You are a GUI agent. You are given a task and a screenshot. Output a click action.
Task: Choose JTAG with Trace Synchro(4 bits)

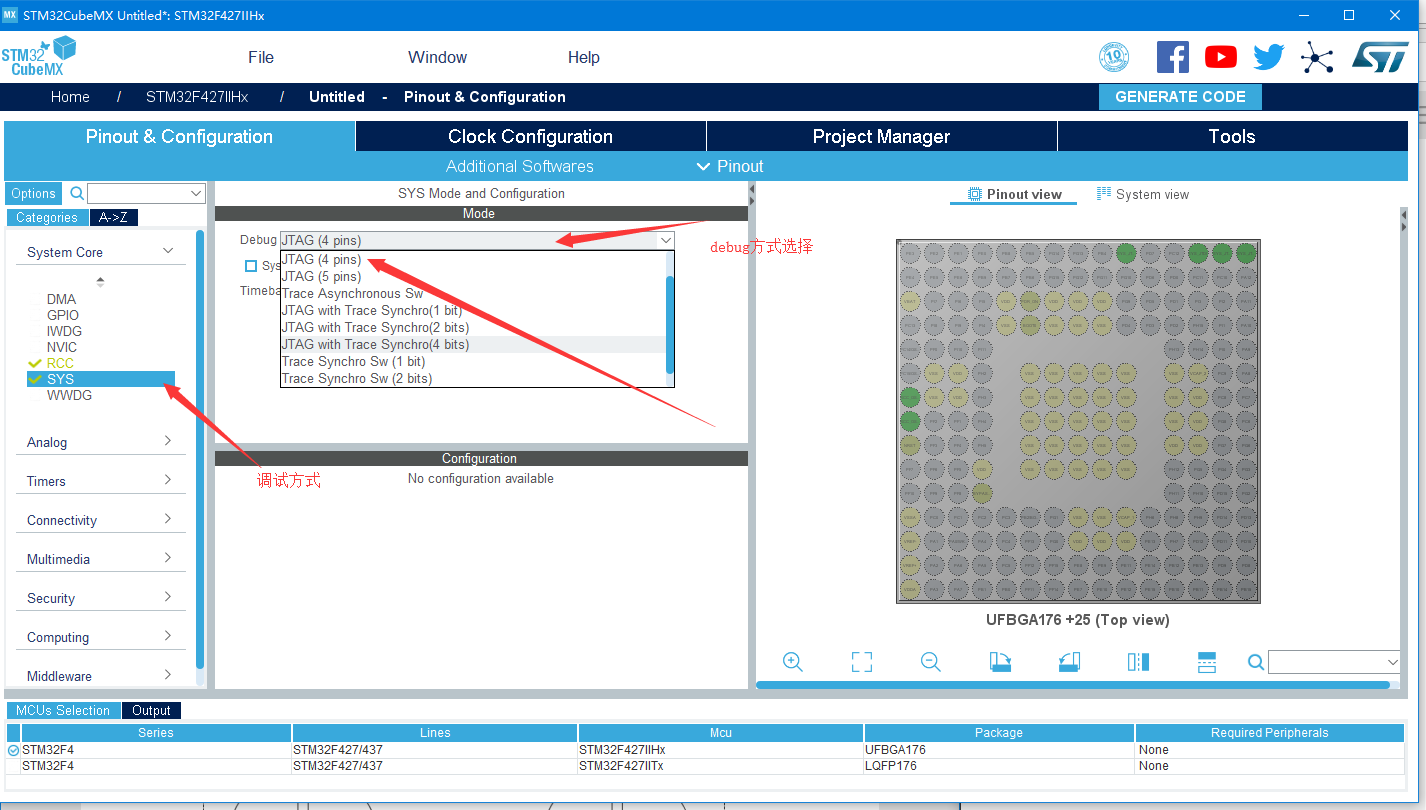click(473, 344)
